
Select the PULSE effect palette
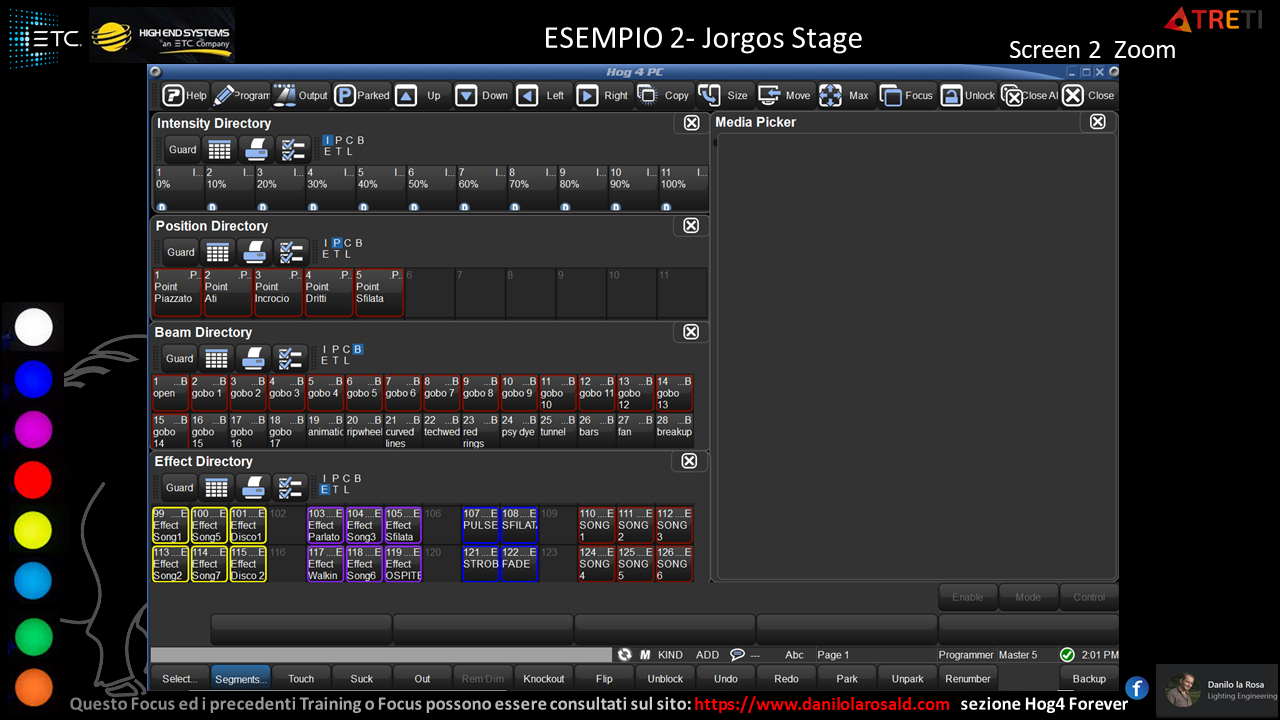[x=480, y=525]
